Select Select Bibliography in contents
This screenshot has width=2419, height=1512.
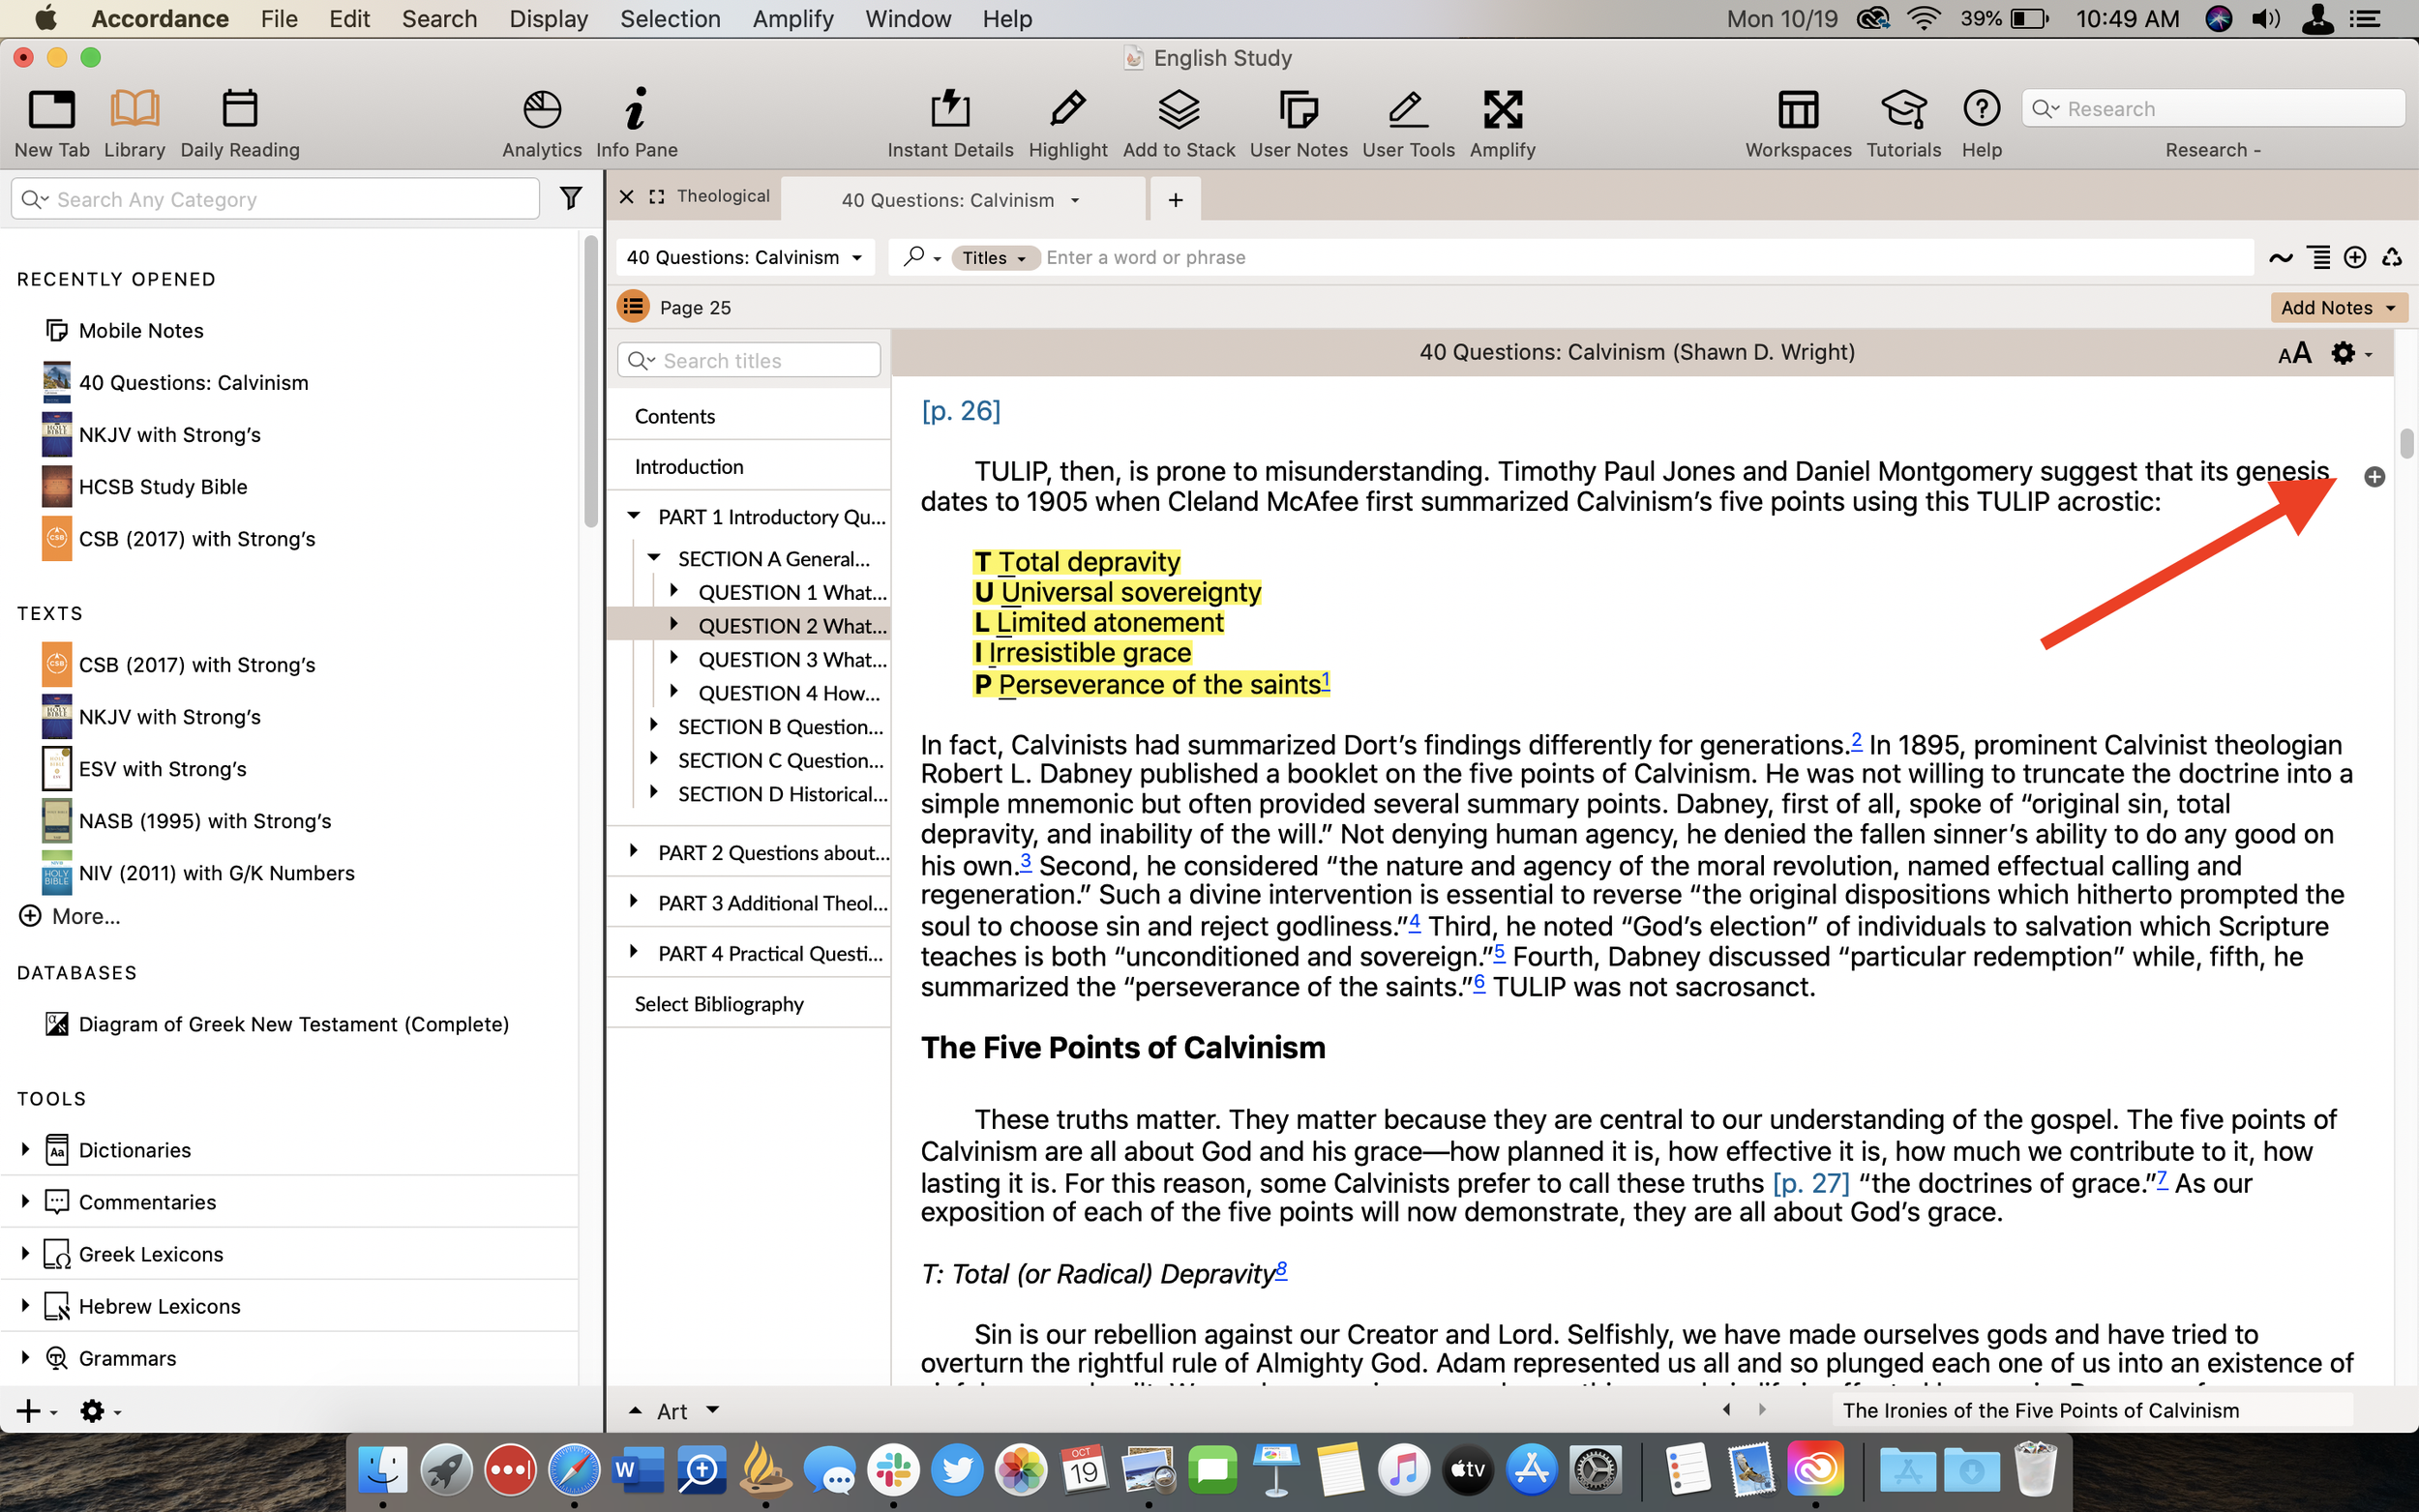coord(719,1003)
